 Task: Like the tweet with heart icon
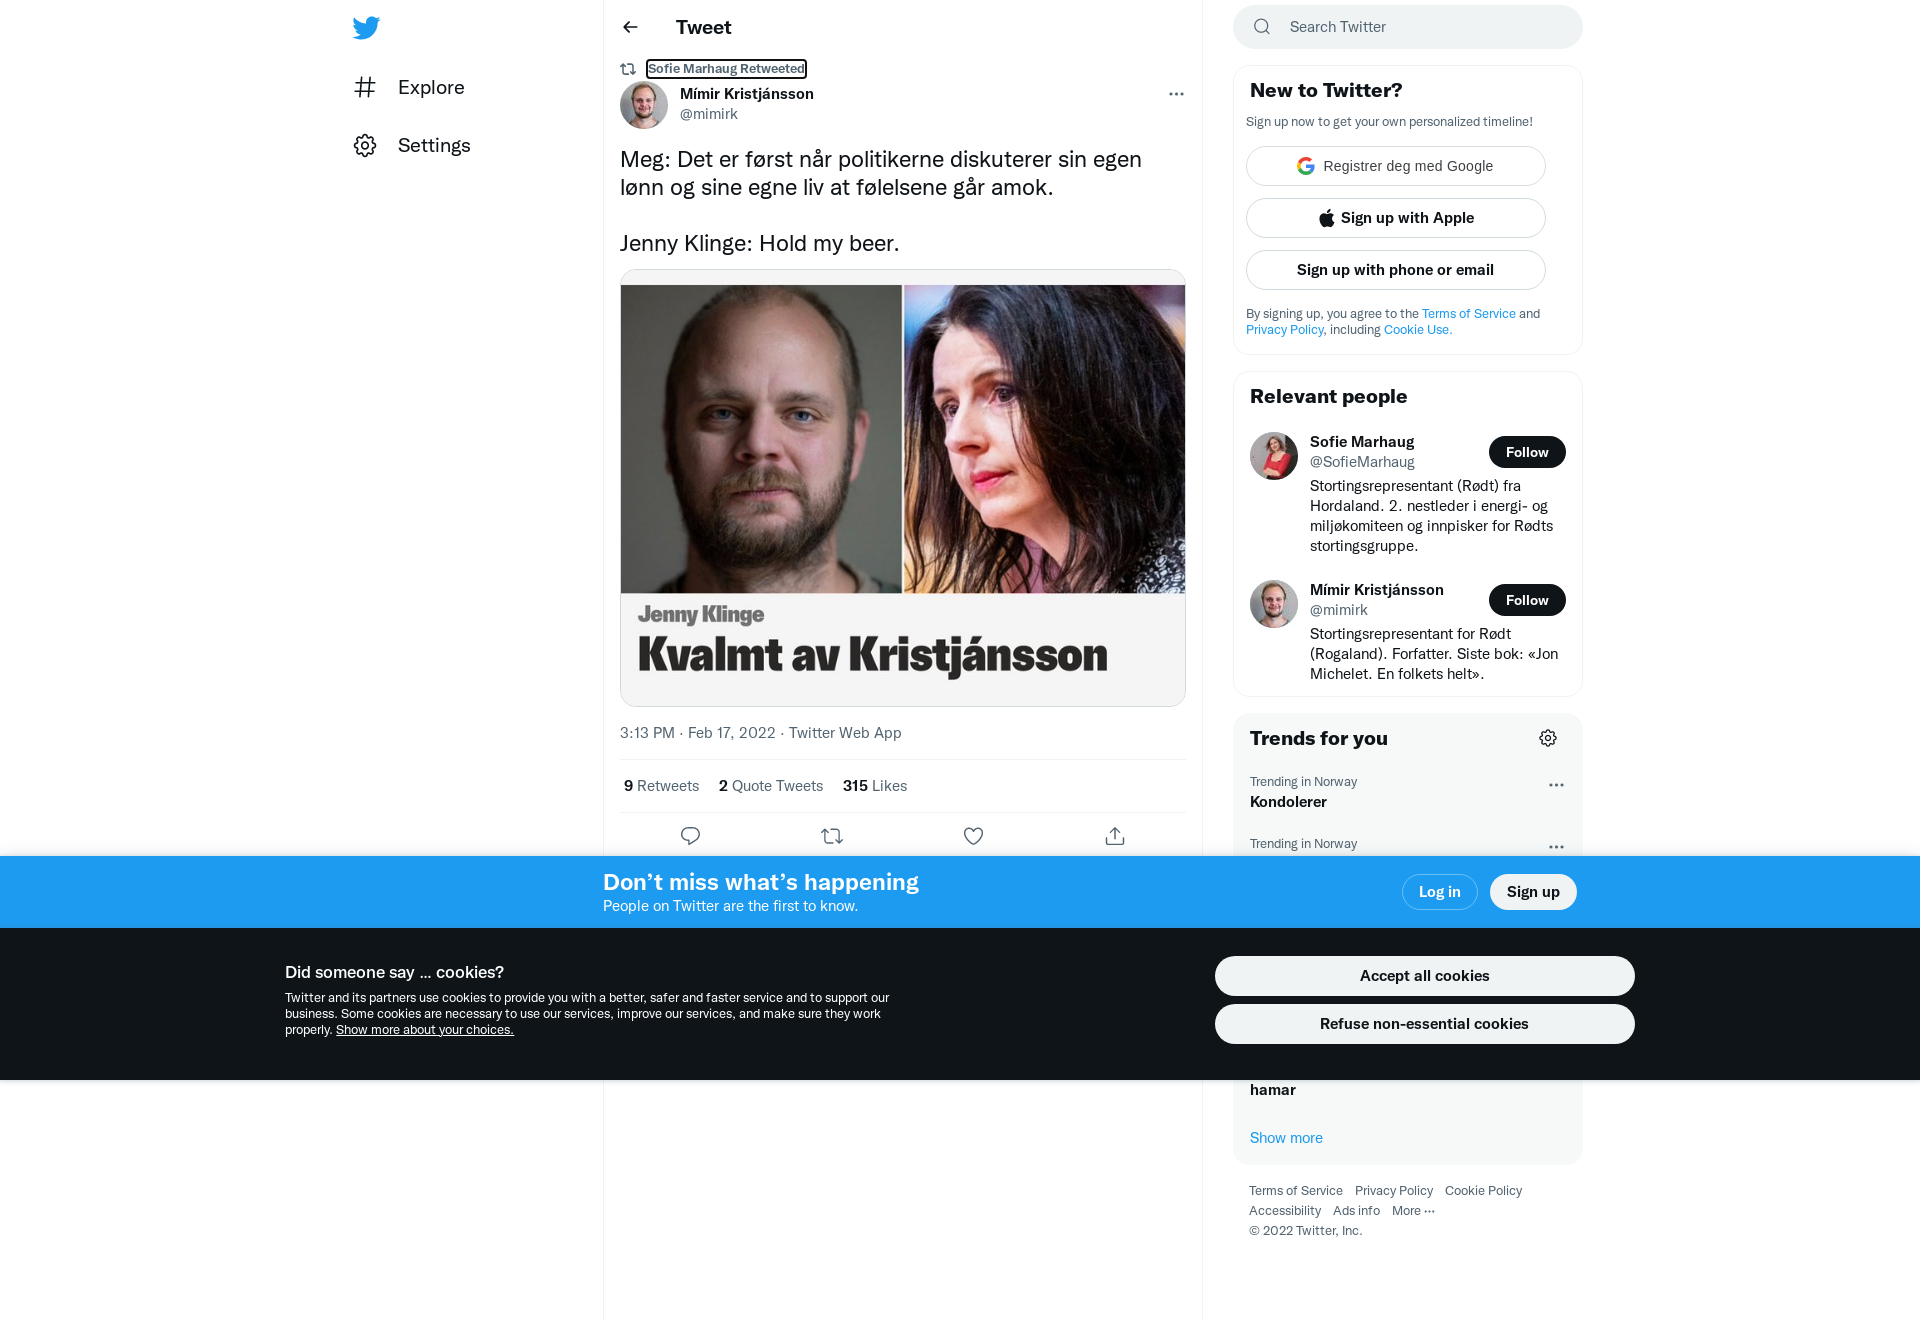[x=973, y=836]
